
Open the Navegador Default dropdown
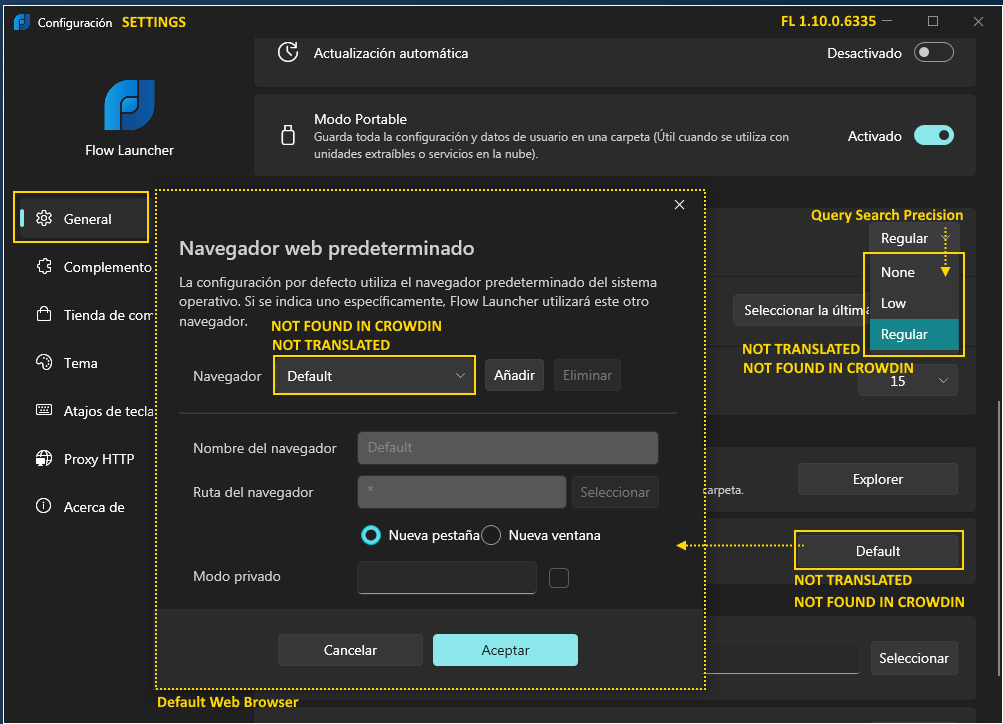click(374, 375)
